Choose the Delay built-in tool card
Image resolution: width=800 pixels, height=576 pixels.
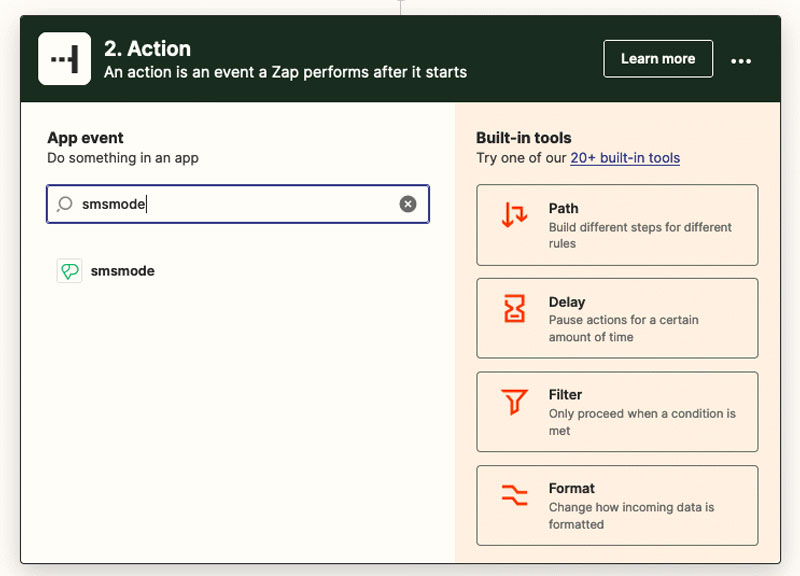click(x=617, y=318)
